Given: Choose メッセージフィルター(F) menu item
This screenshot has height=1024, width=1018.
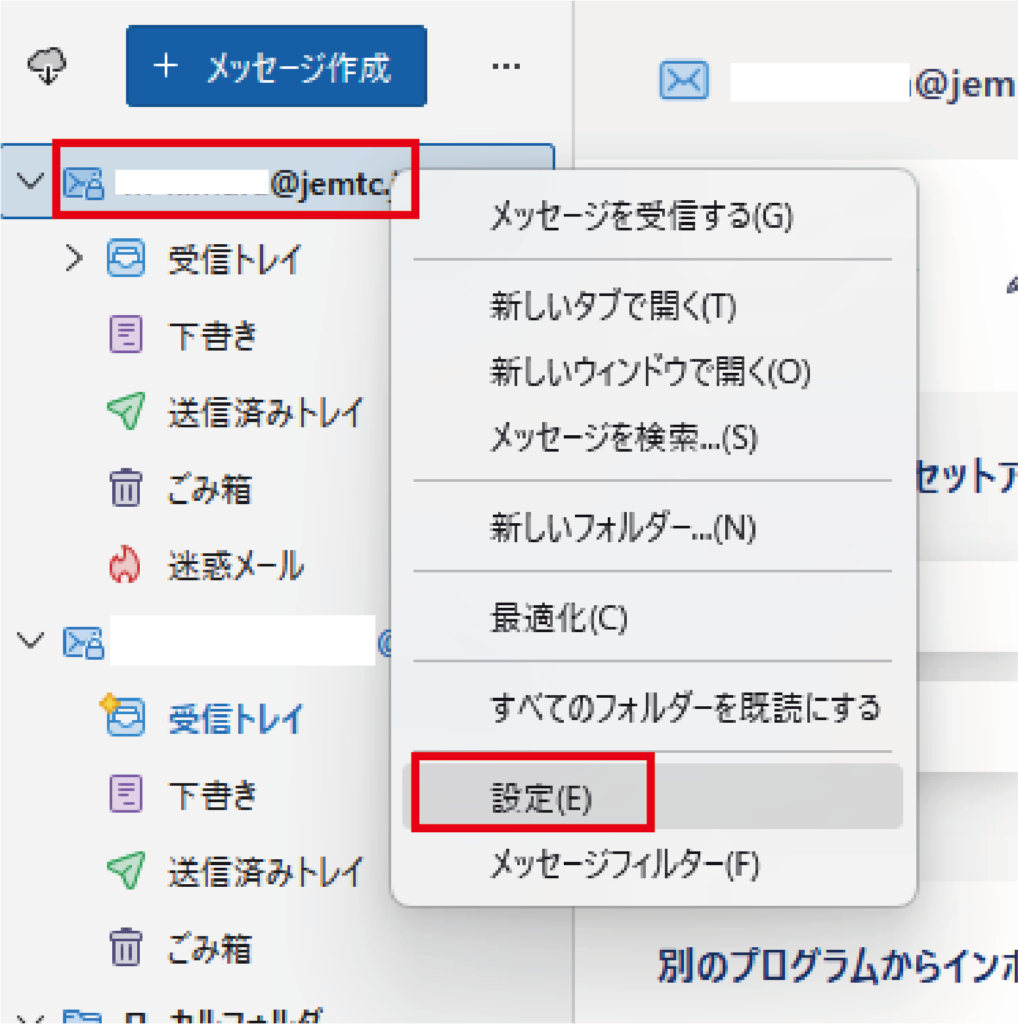Looking at the screenshot, I should 625,864.
